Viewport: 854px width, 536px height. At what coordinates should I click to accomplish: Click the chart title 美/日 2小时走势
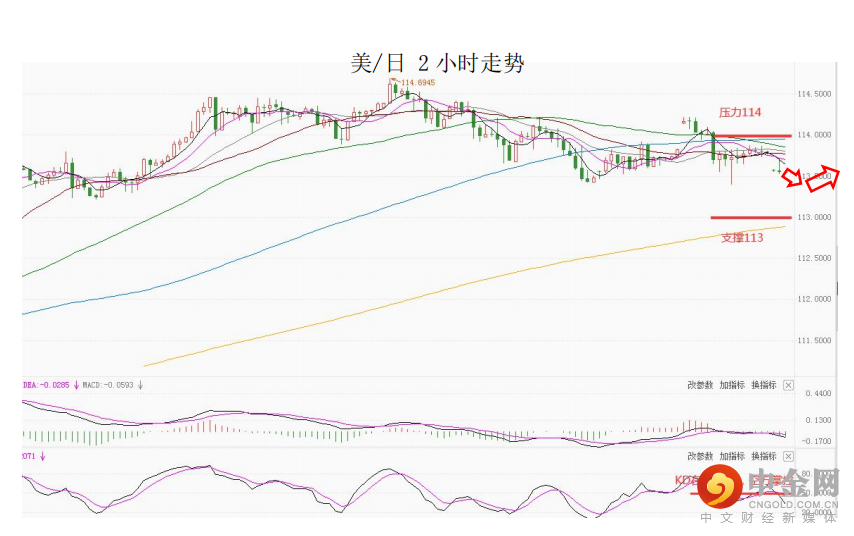(x=437, y=63)
